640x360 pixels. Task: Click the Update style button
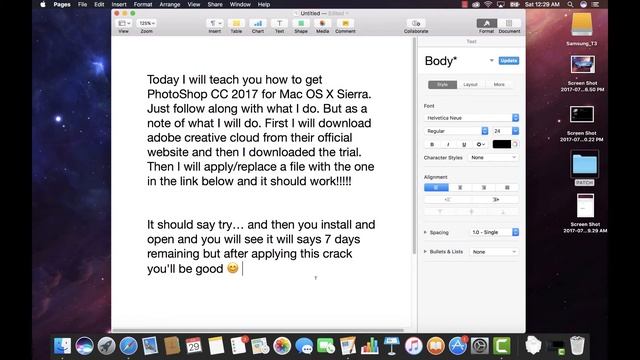tap(509, 60)
